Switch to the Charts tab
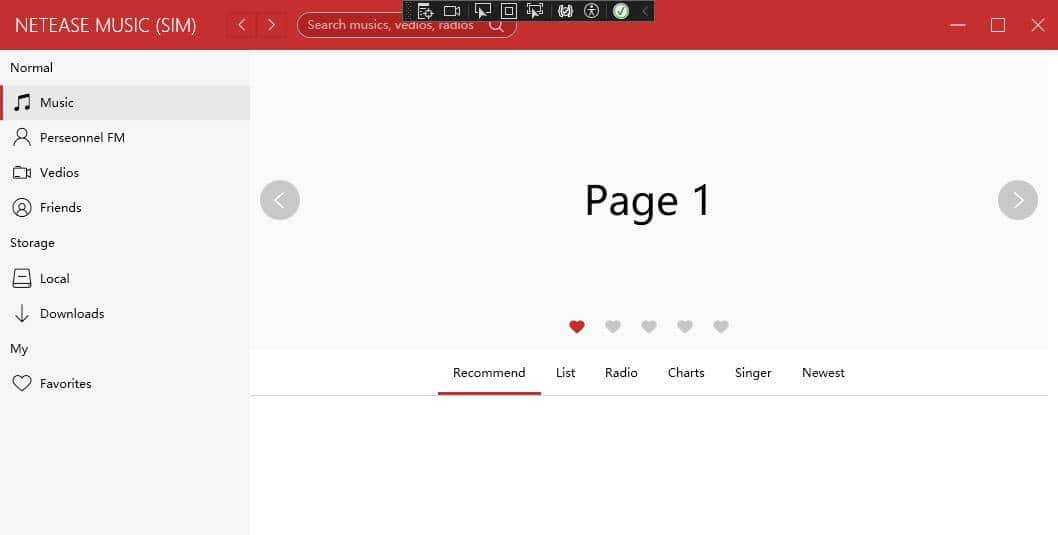The width and height of the screenshot is (1058, 535). [686, 372]
